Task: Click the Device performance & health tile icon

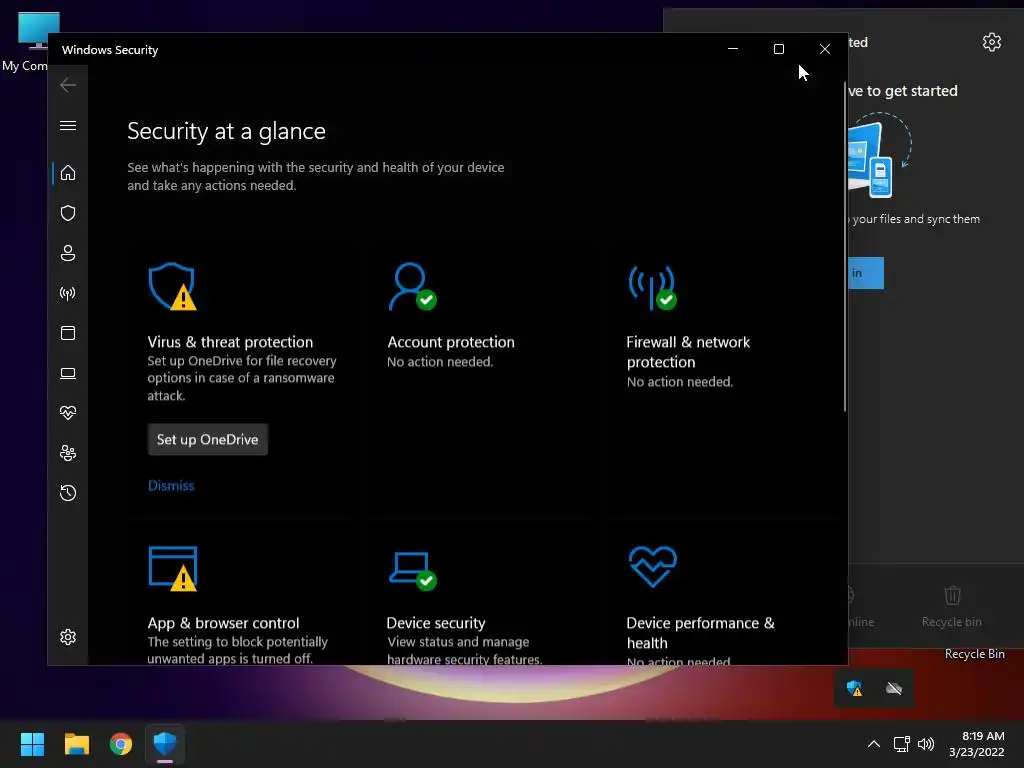Action: [x=652, y=567]
